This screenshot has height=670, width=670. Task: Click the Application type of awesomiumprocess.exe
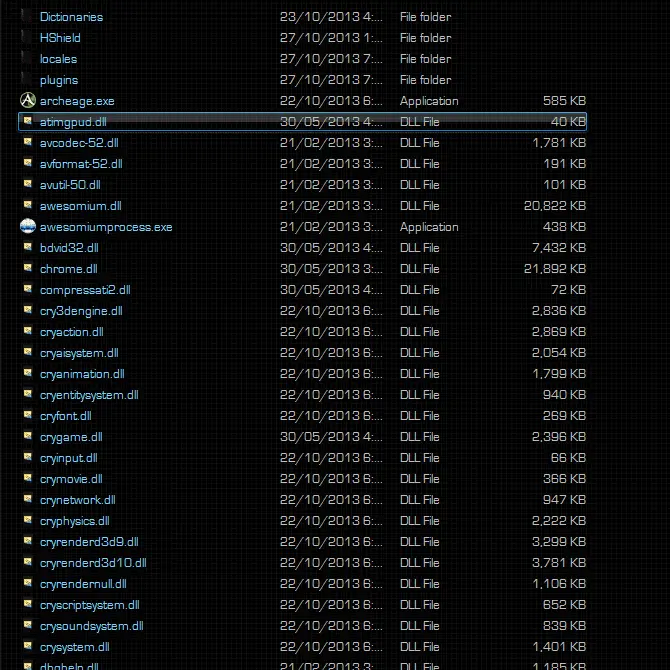[429, 227]
